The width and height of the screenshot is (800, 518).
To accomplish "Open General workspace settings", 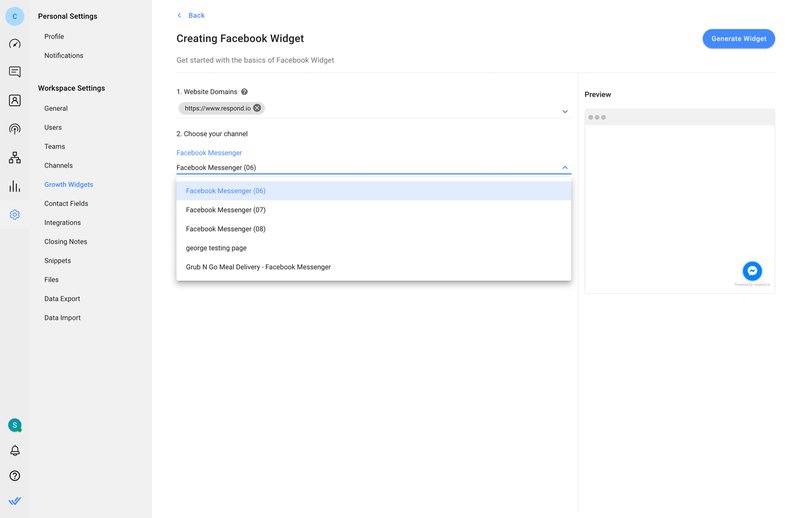I will coord(56,109).
